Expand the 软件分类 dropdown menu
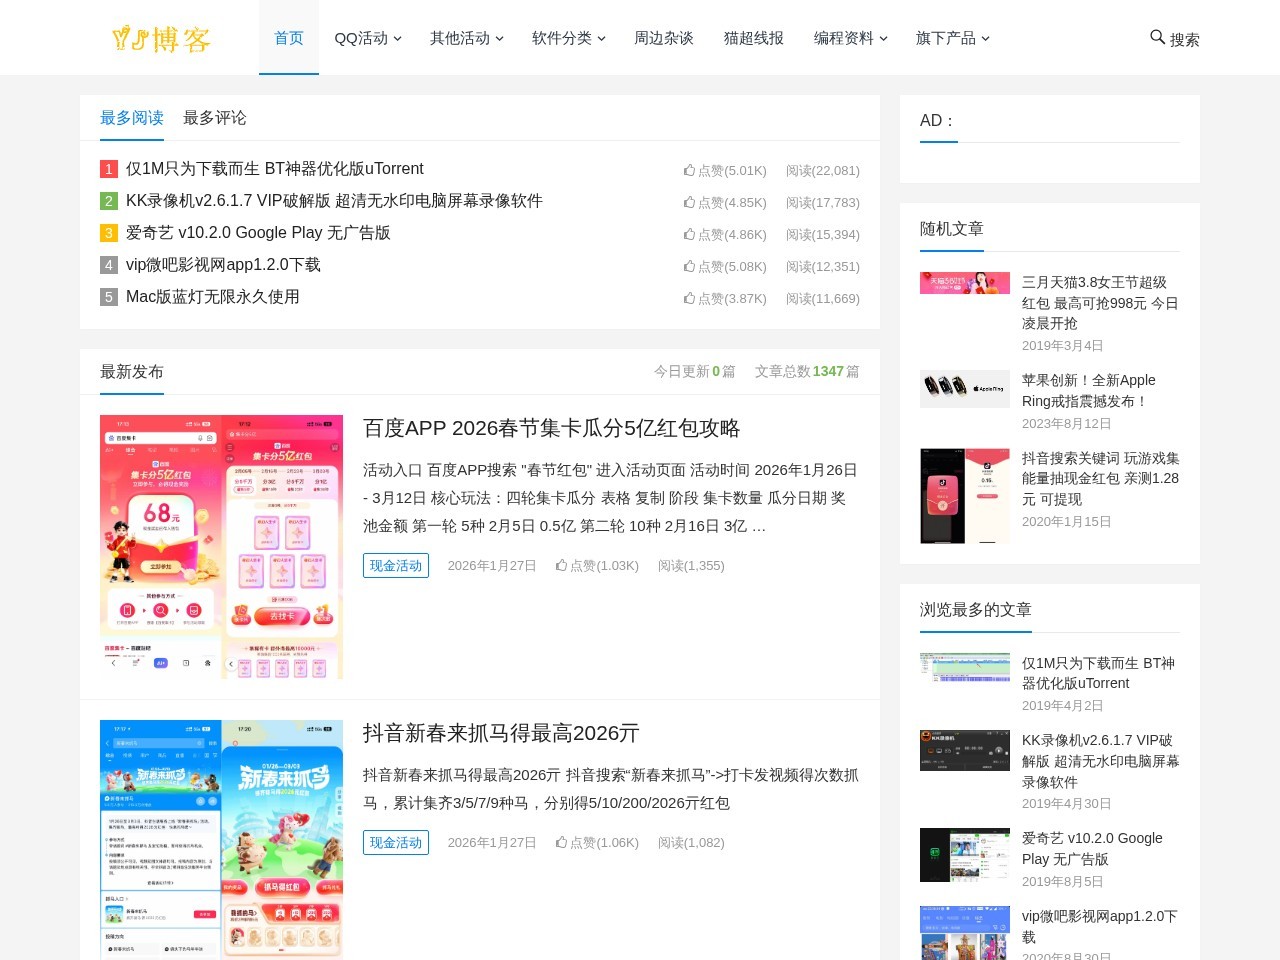 568,38
